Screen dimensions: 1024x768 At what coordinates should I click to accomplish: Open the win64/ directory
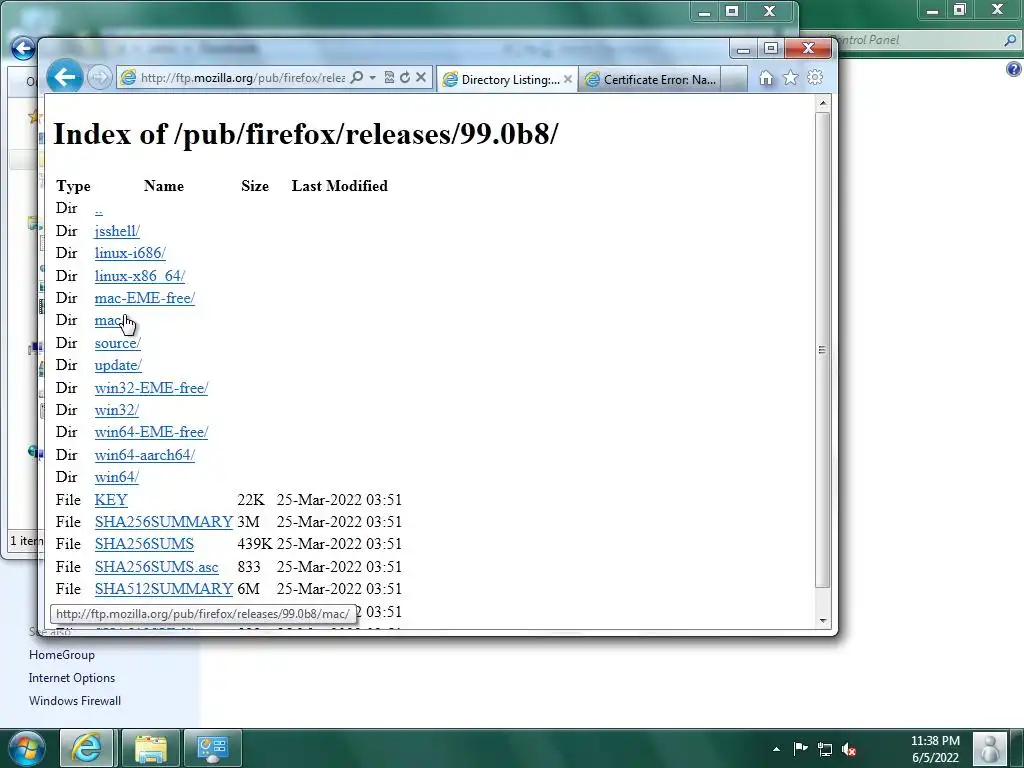tap(116, 477)
